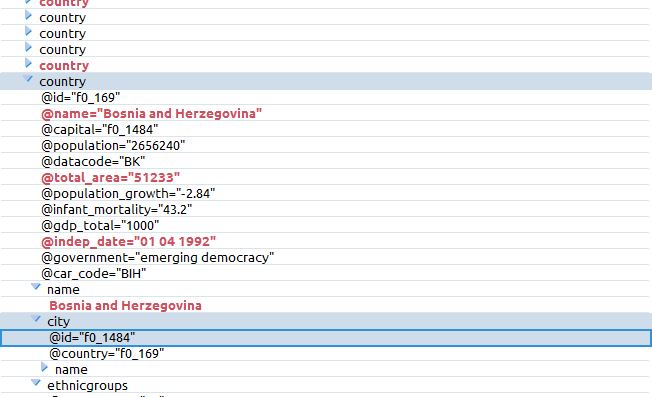Collapse the city node

(36, 319)
